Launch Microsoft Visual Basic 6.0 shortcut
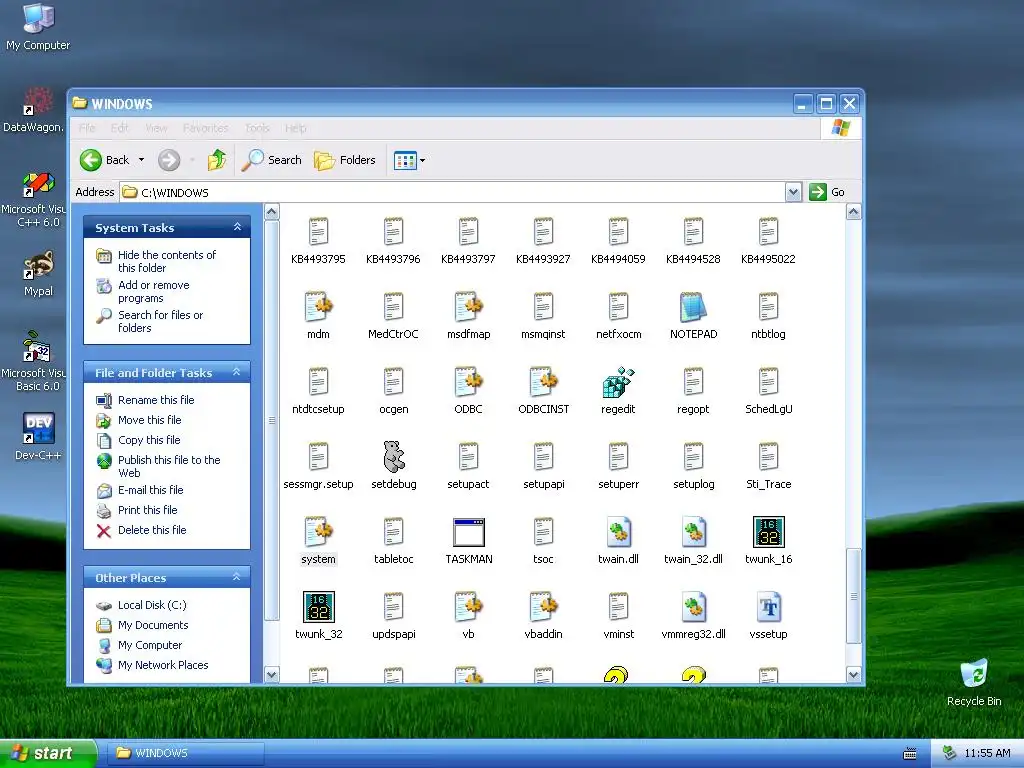 (x=38, y=361)
